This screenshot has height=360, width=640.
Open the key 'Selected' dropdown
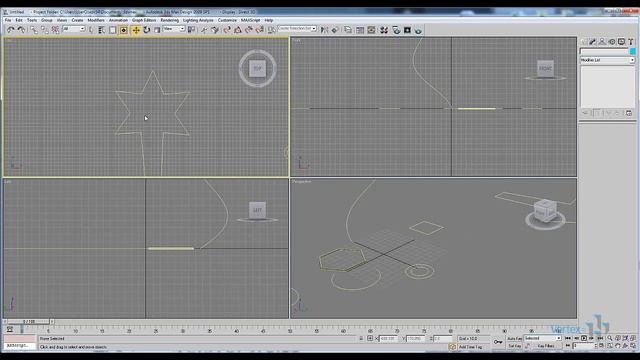(542, 338)
